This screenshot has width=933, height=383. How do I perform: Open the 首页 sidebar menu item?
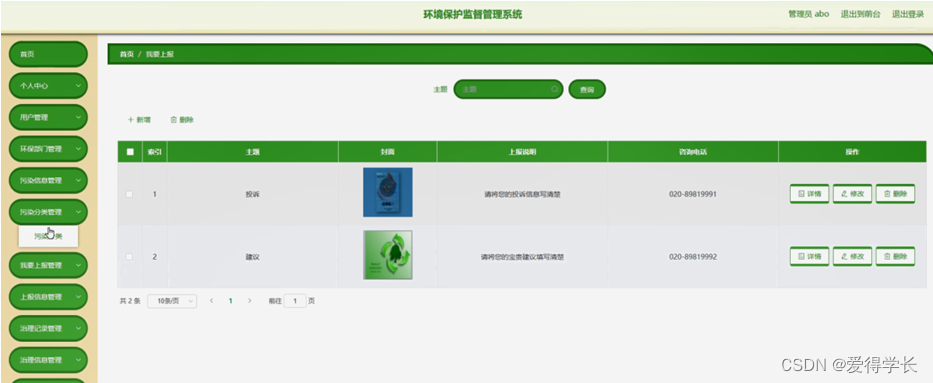click(48, 54)
